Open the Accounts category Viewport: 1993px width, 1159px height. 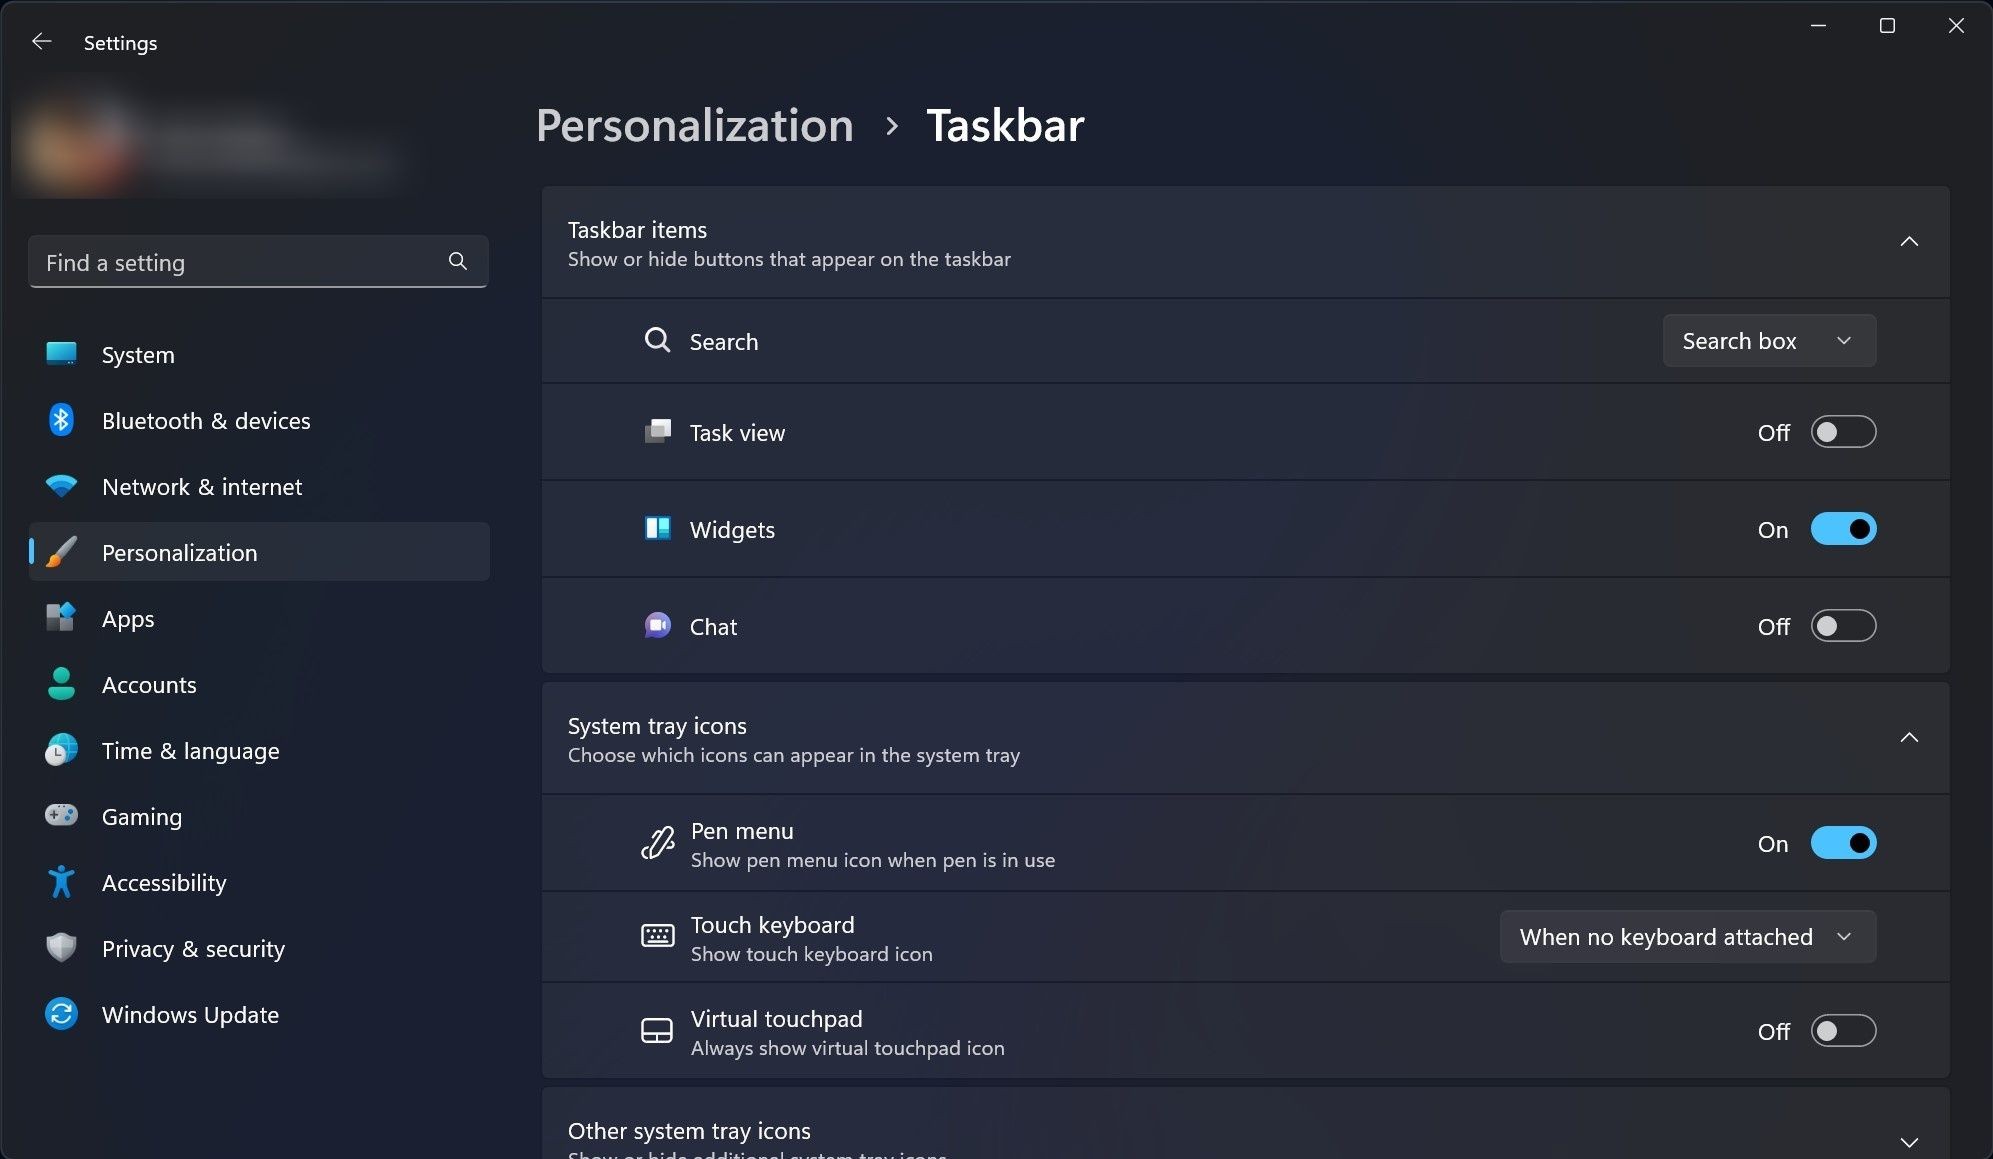tap(259, 684)
